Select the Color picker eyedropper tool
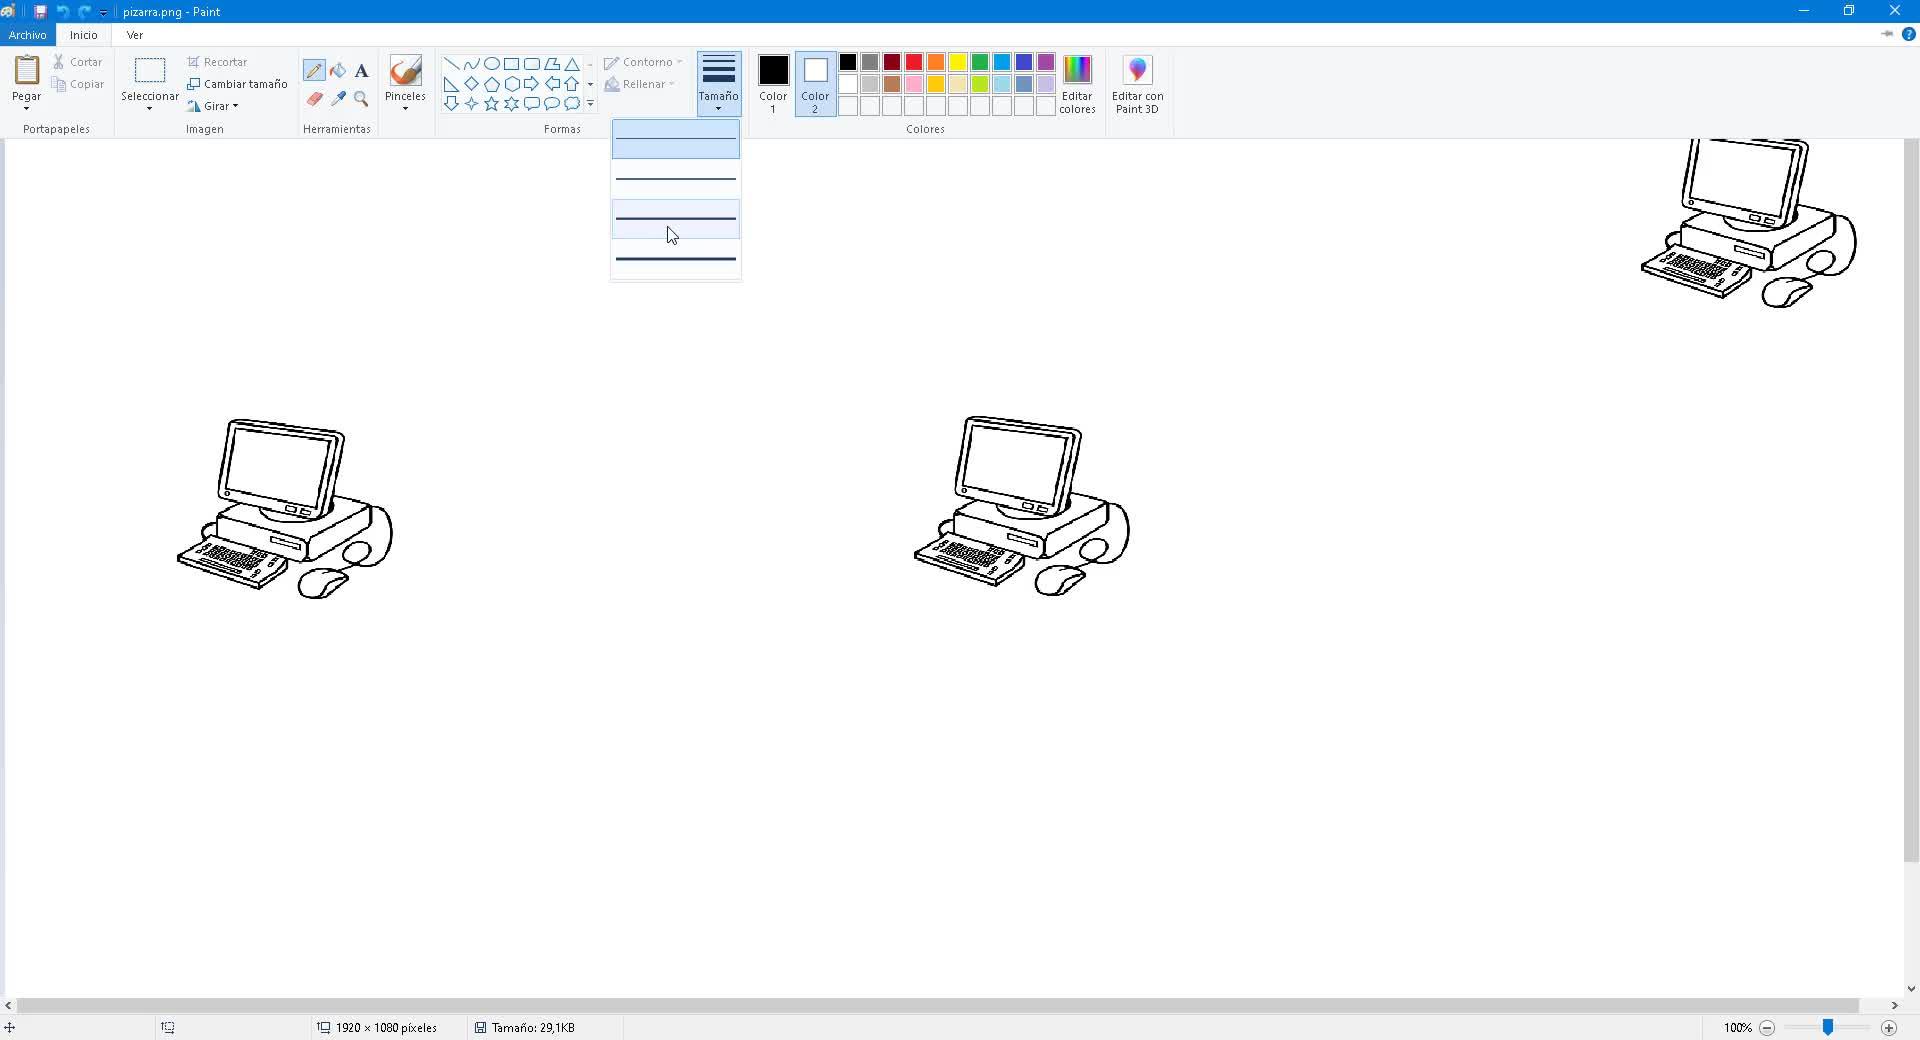The height and width of the screenshot is (1040, 1920). coord(338,99)
